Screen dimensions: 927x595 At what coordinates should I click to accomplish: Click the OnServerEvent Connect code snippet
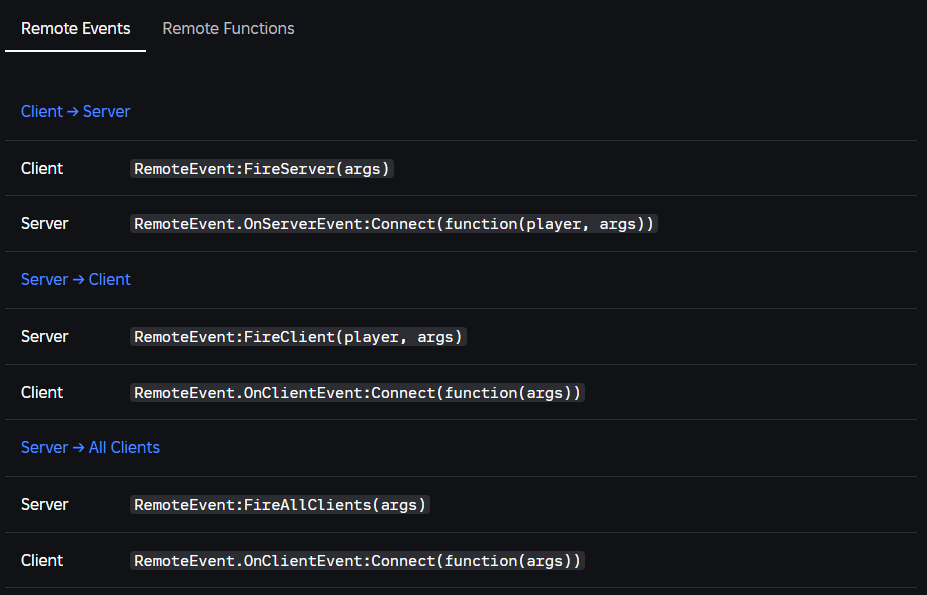coord(393,223)
